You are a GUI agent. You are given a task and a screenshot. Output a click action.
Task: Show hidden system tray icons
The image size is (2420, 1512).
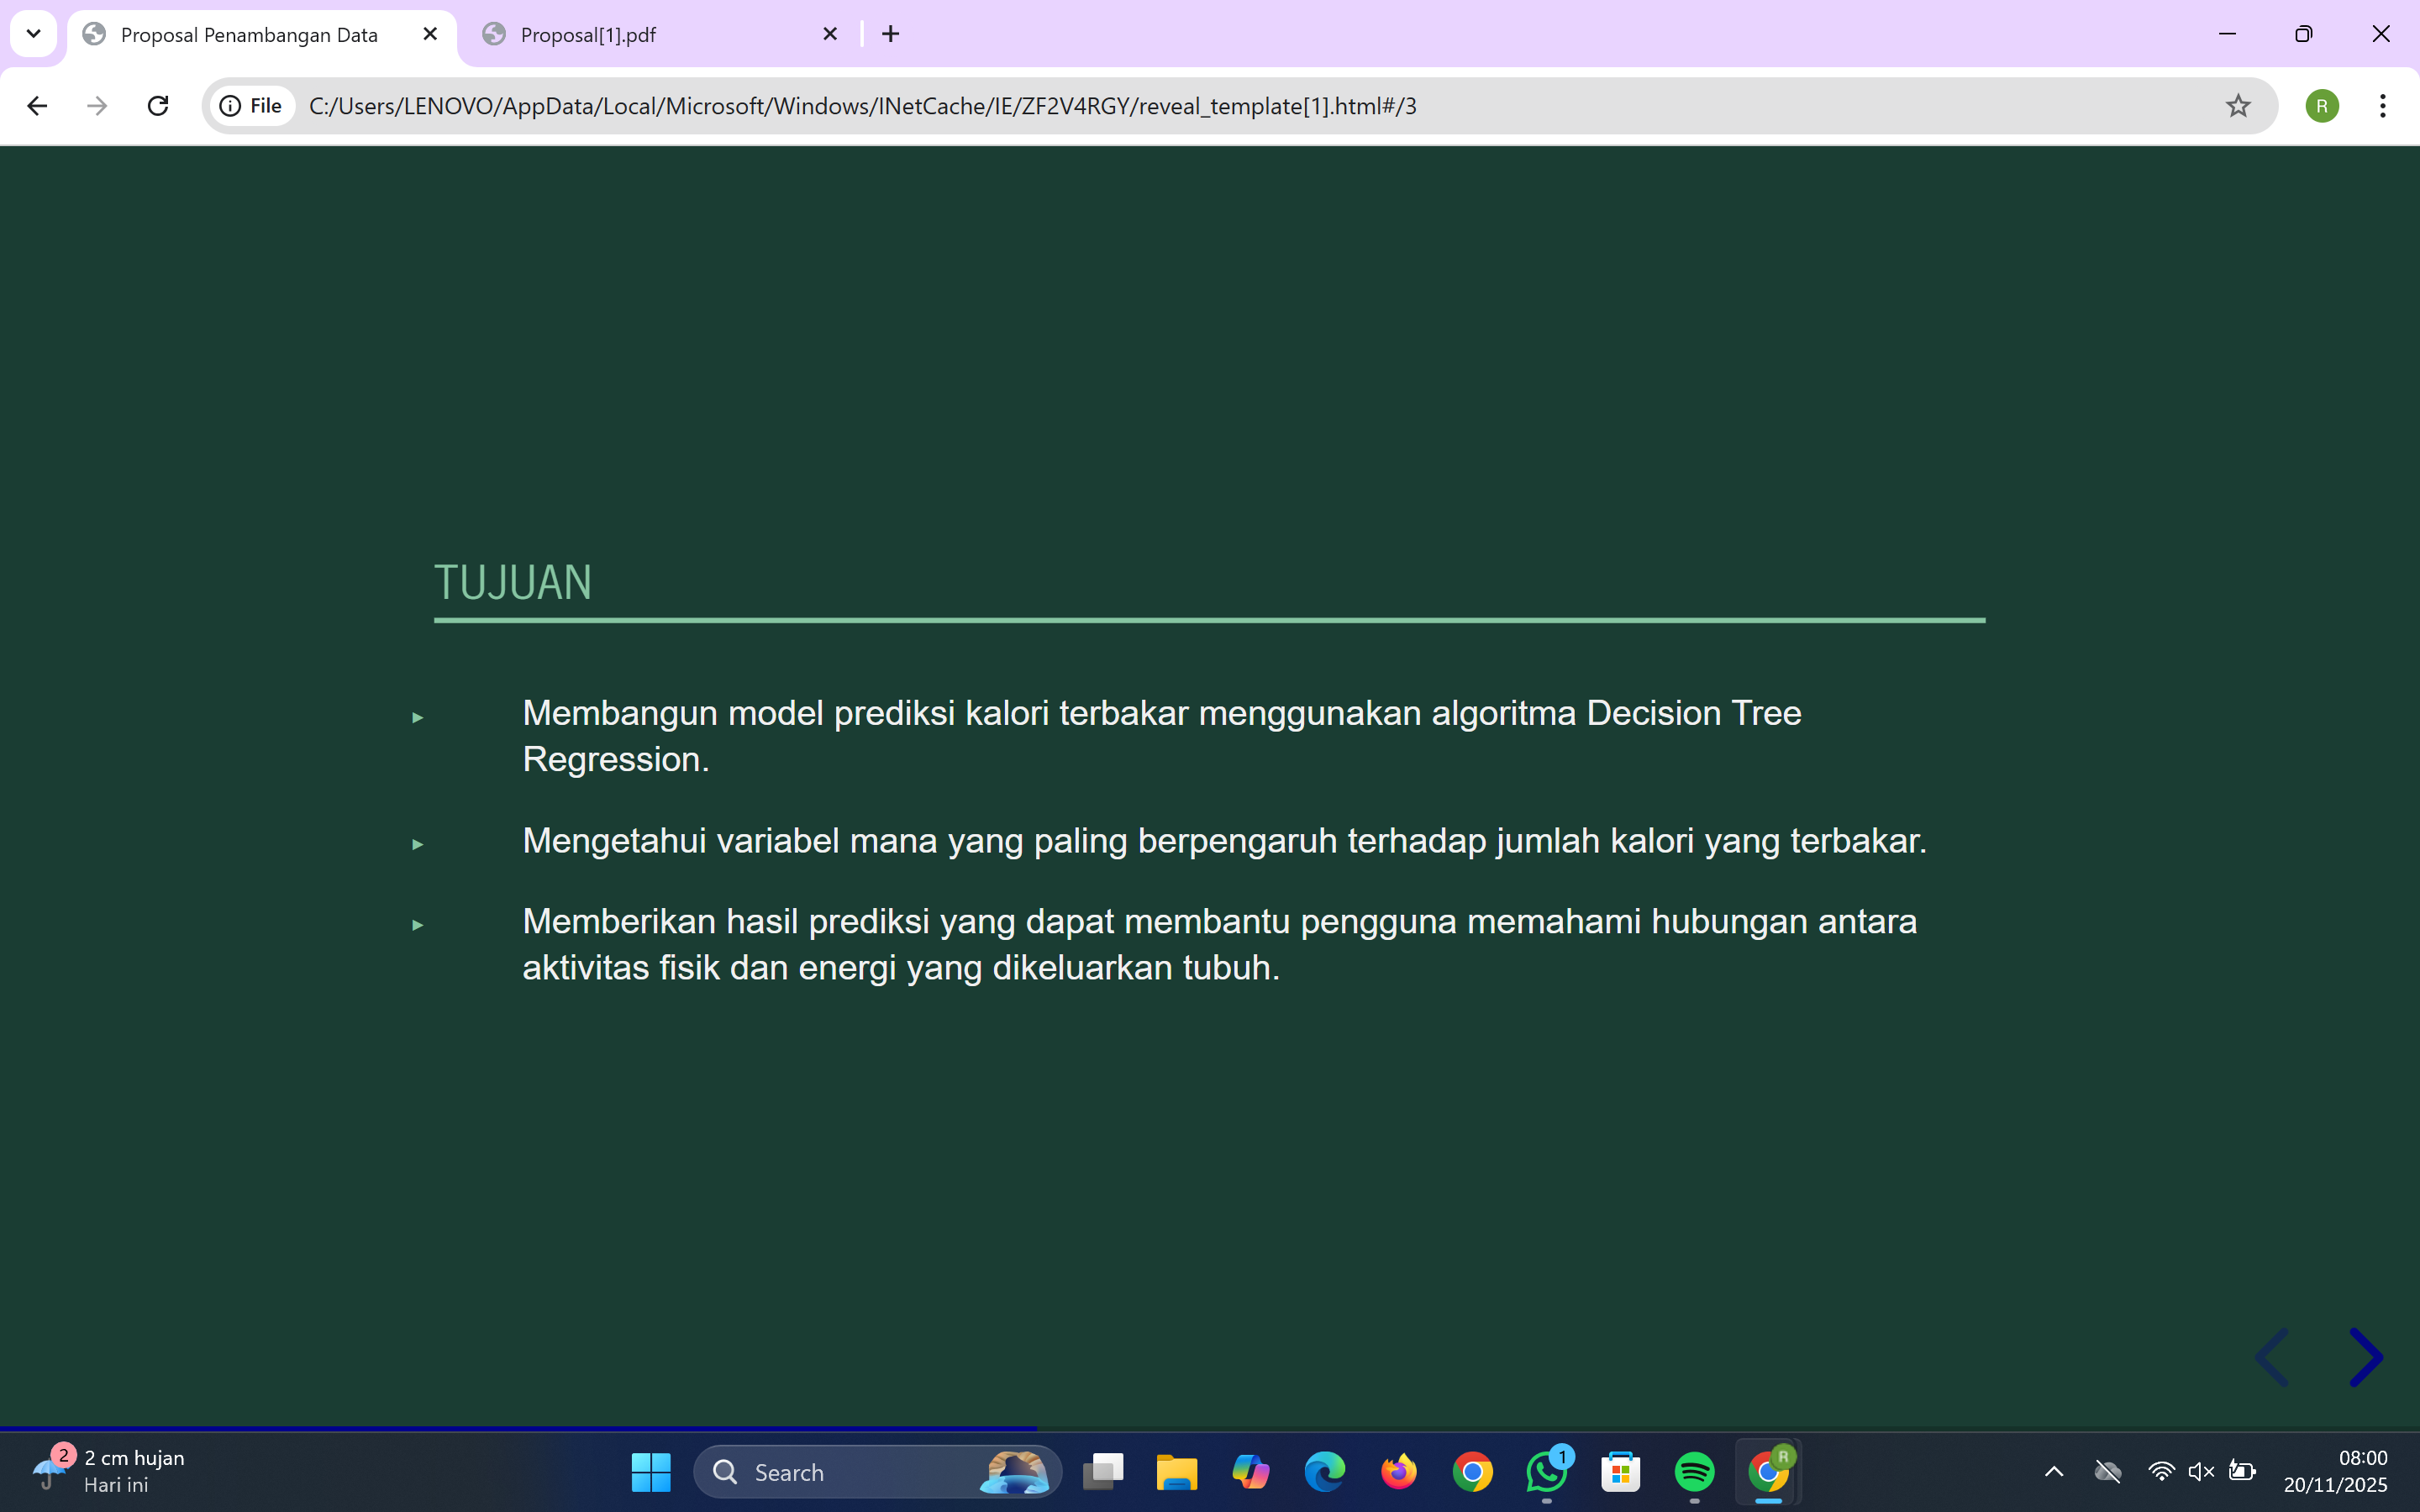[x=2054, y=1471]
